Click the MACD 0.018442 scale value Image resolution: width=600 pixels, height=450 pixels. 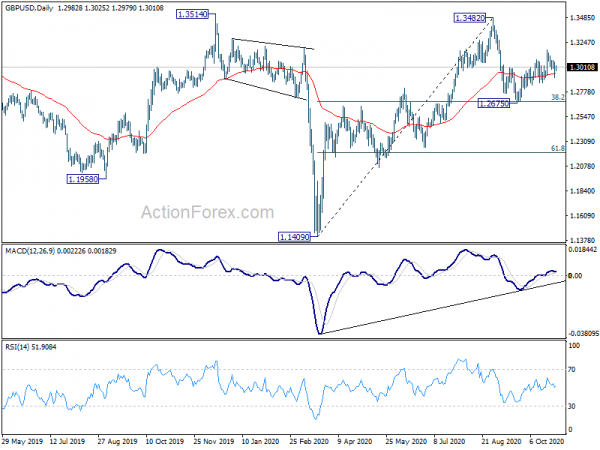[x=583, y=249]
